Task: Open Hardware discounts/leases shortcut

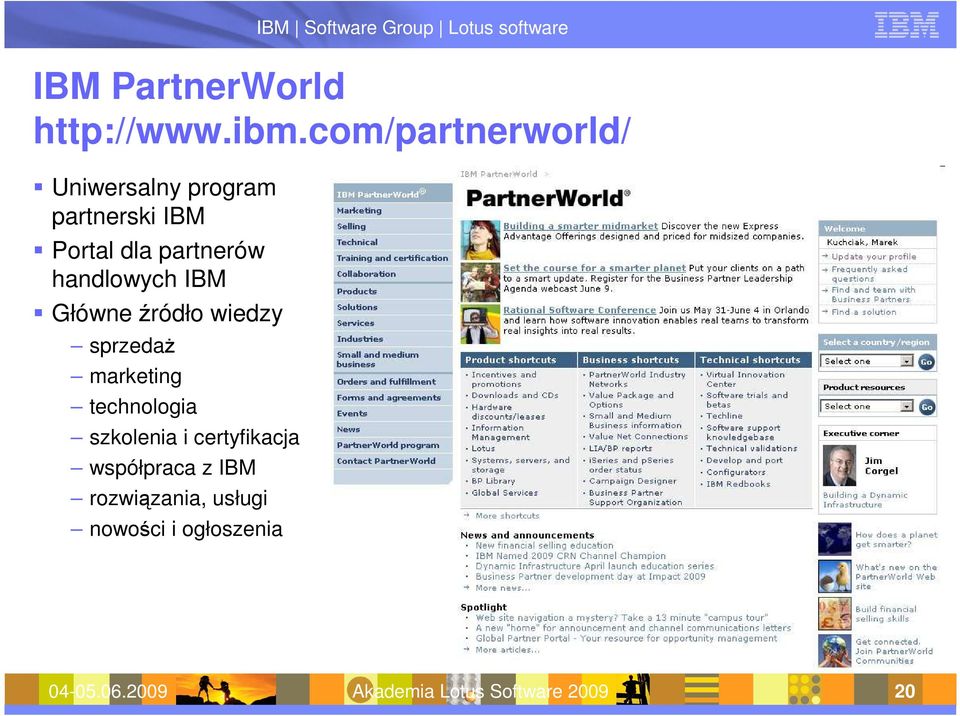Action: [508, 412]
